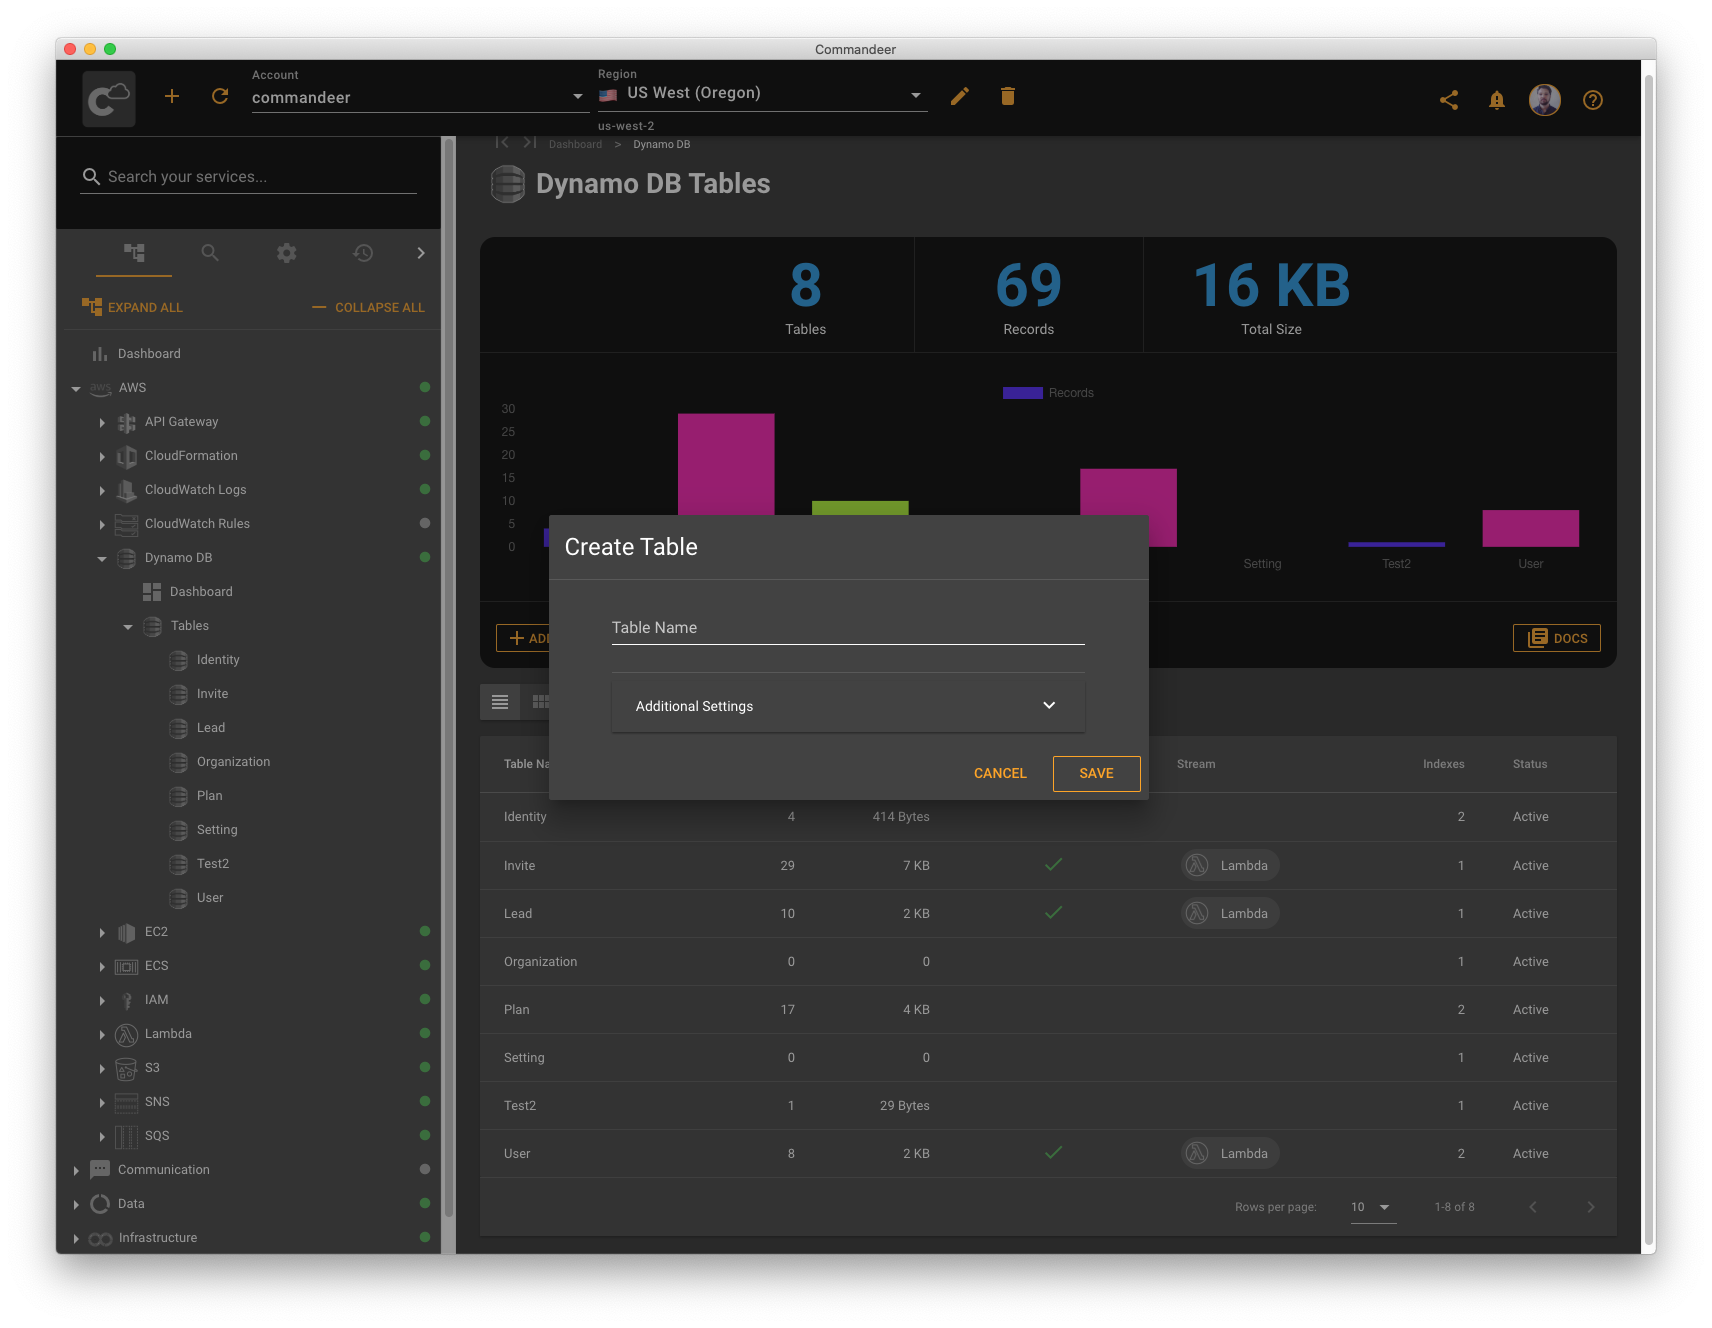Click the sidebar tabs right chevron
This screenshot has width=1712, height=1328.
[421, 253]
